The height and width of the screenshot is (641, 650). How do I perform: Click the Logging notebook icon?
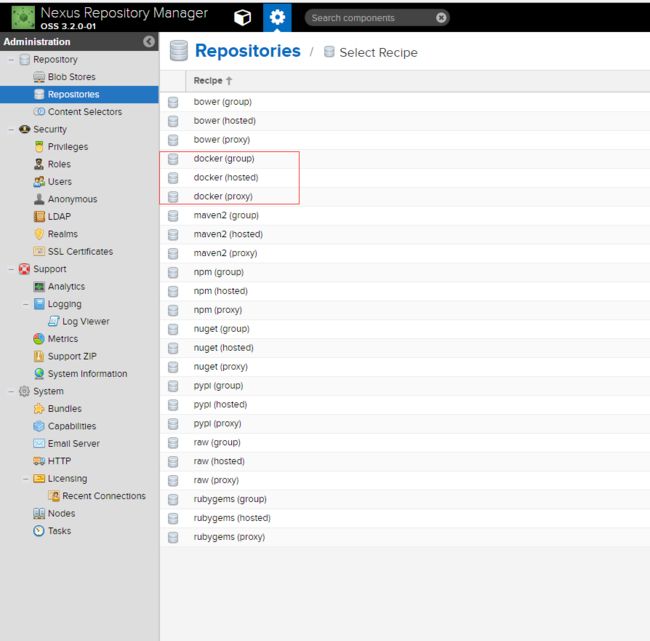coord(39,304)
